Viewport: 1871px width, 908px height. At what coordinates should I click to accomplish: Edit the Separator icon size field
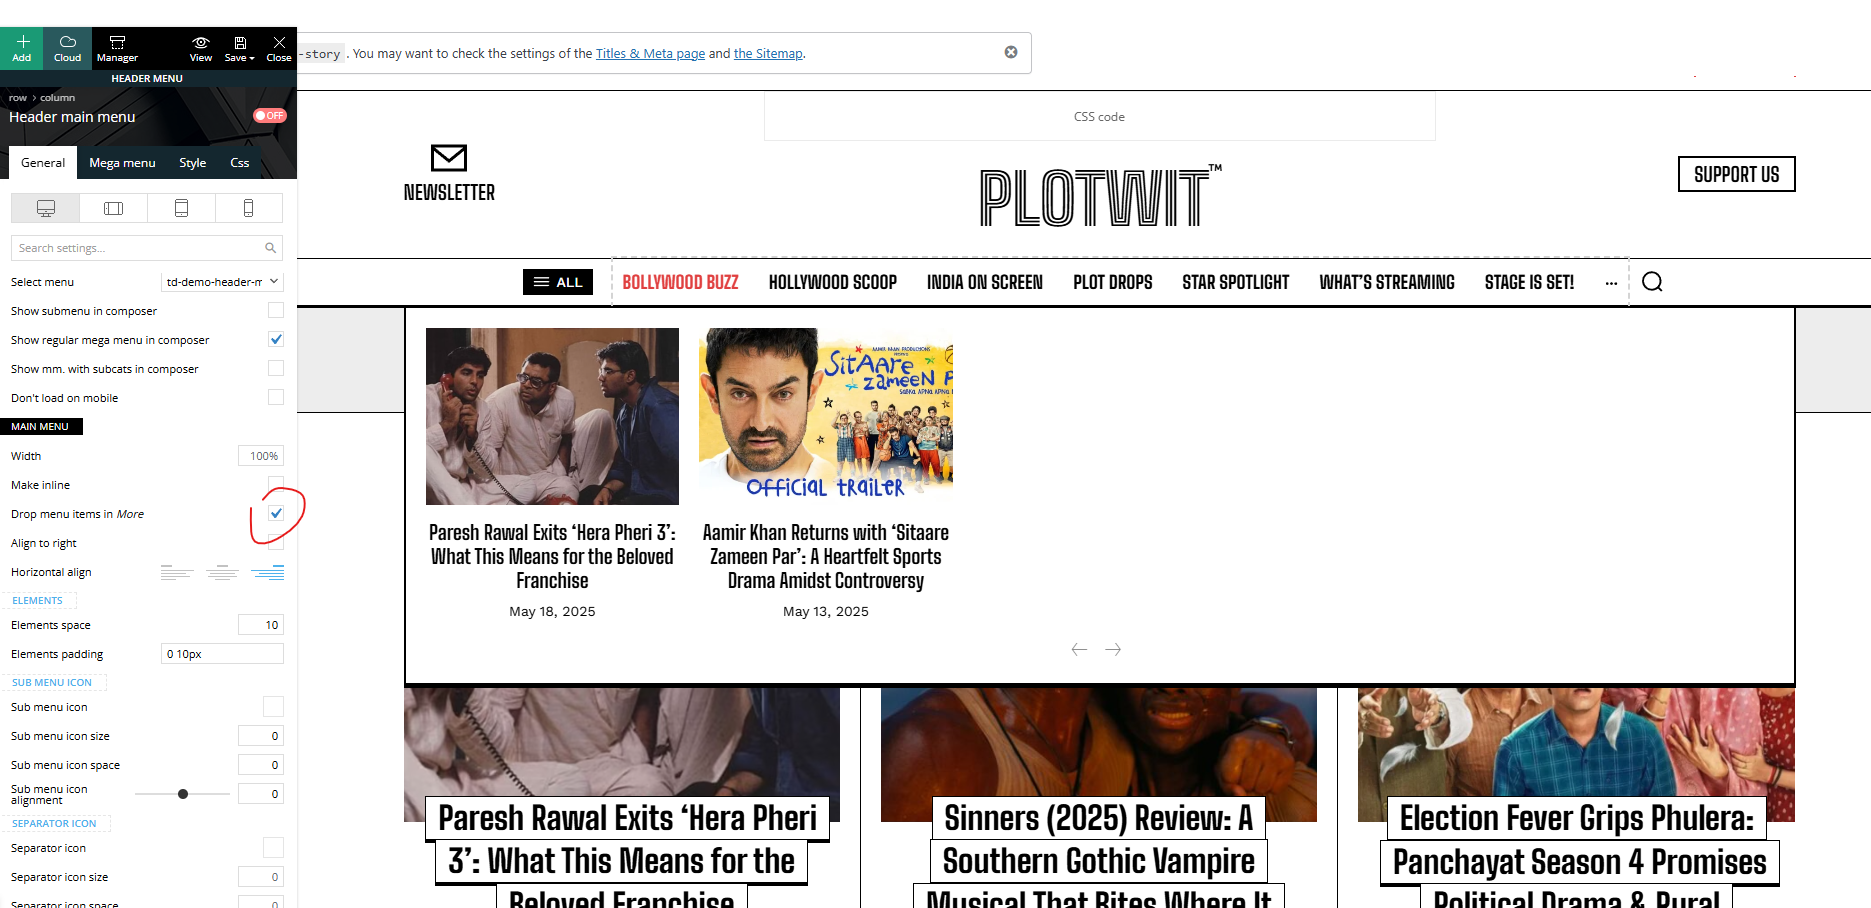click(261, 877)
